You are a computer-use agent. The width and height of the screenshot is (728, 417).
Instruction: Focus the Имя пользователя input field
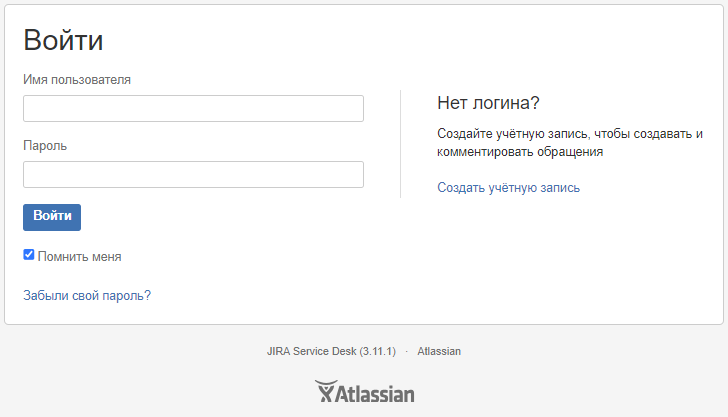[193, 109]
